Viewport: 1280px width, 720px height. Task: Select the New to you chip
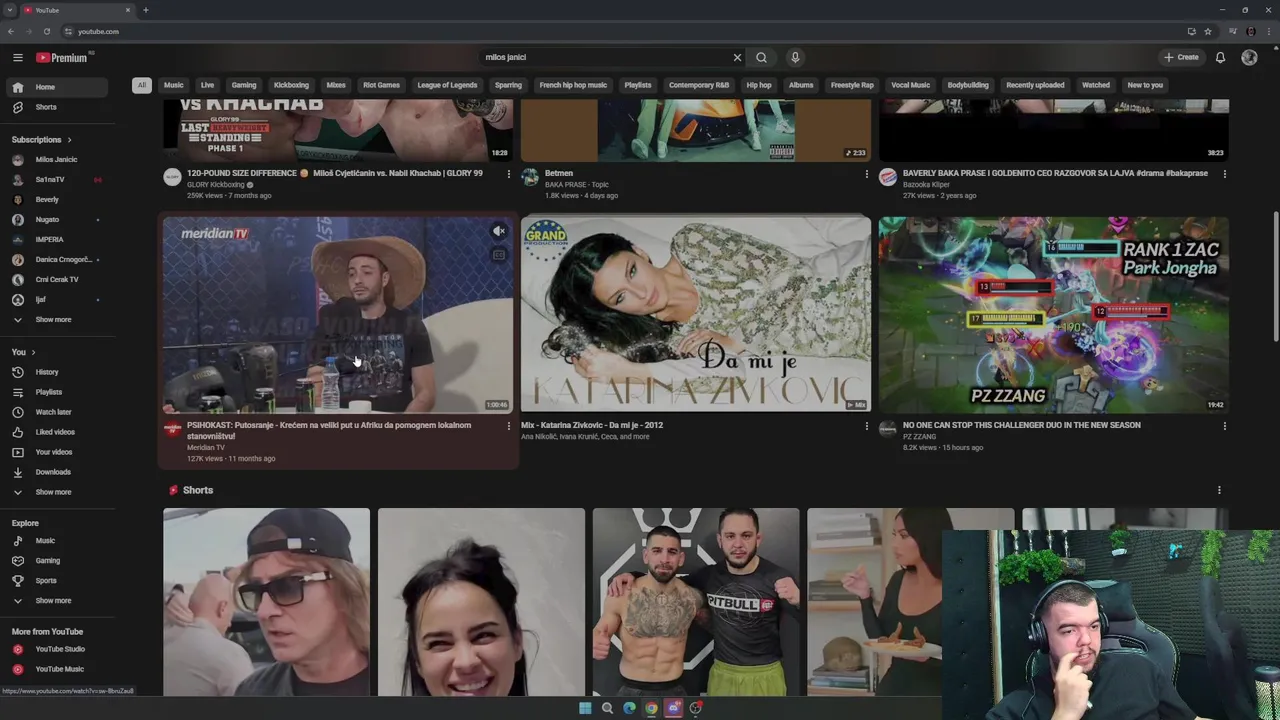point(1145,85)
